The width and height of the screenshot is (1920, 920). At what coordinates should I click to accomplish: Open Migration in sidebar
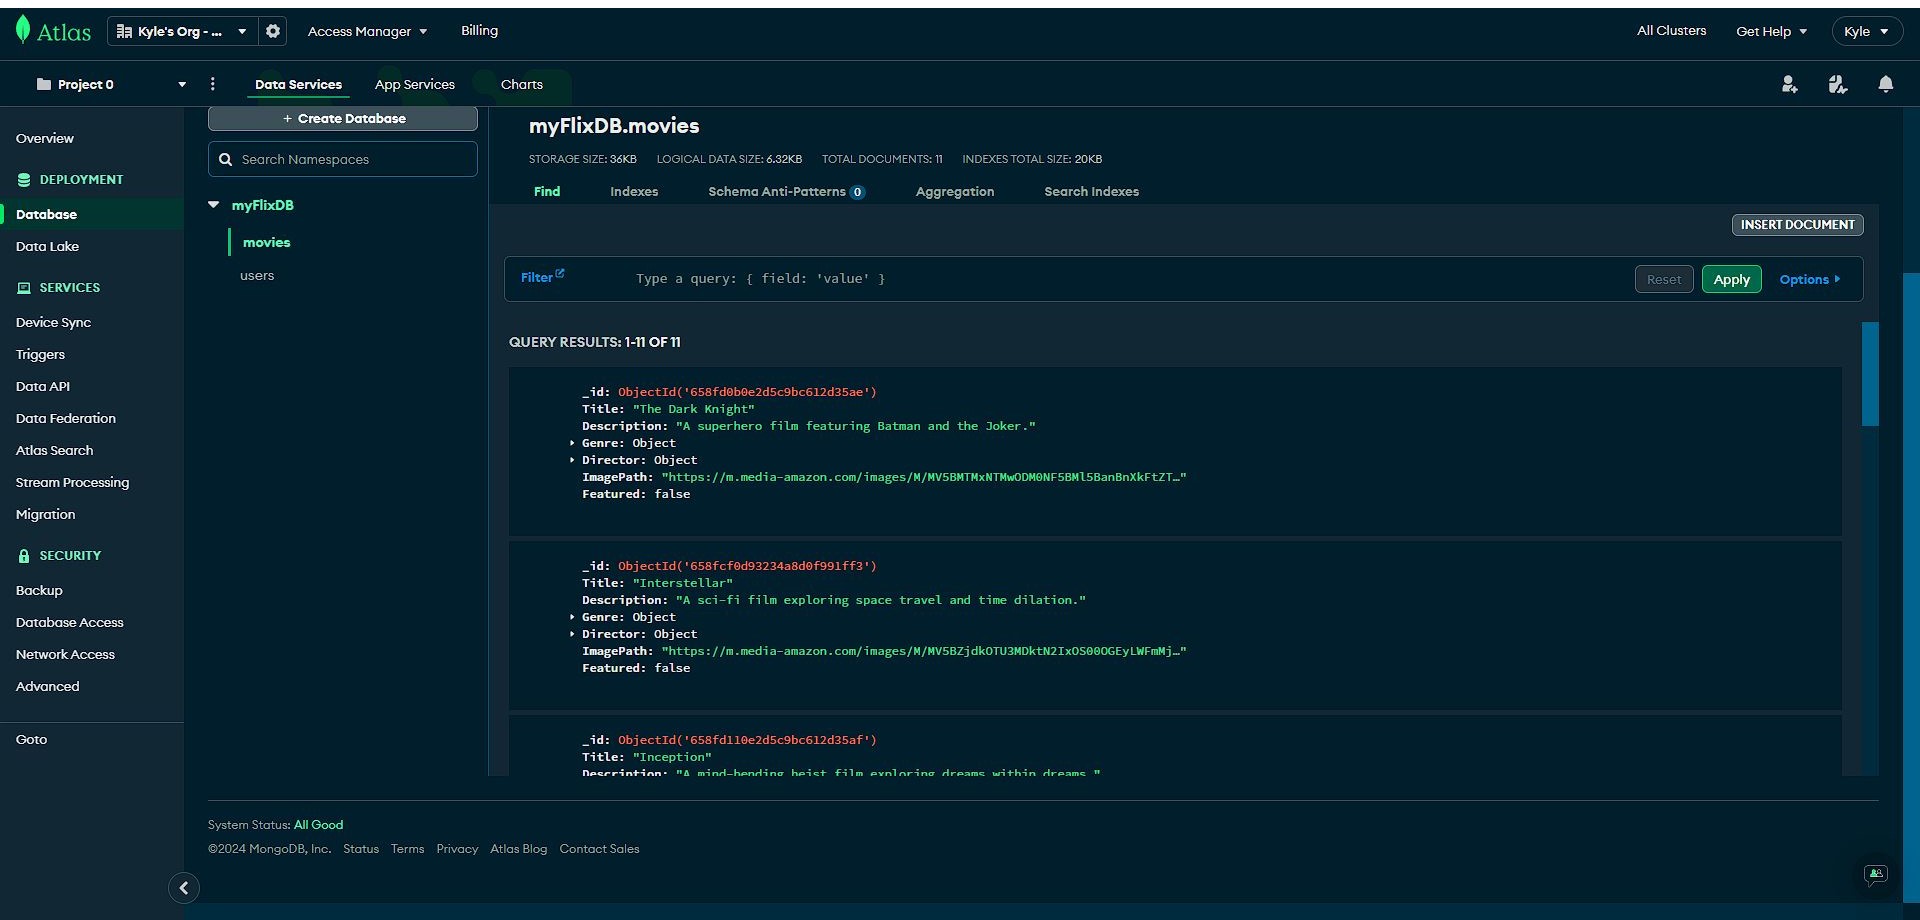45,514
